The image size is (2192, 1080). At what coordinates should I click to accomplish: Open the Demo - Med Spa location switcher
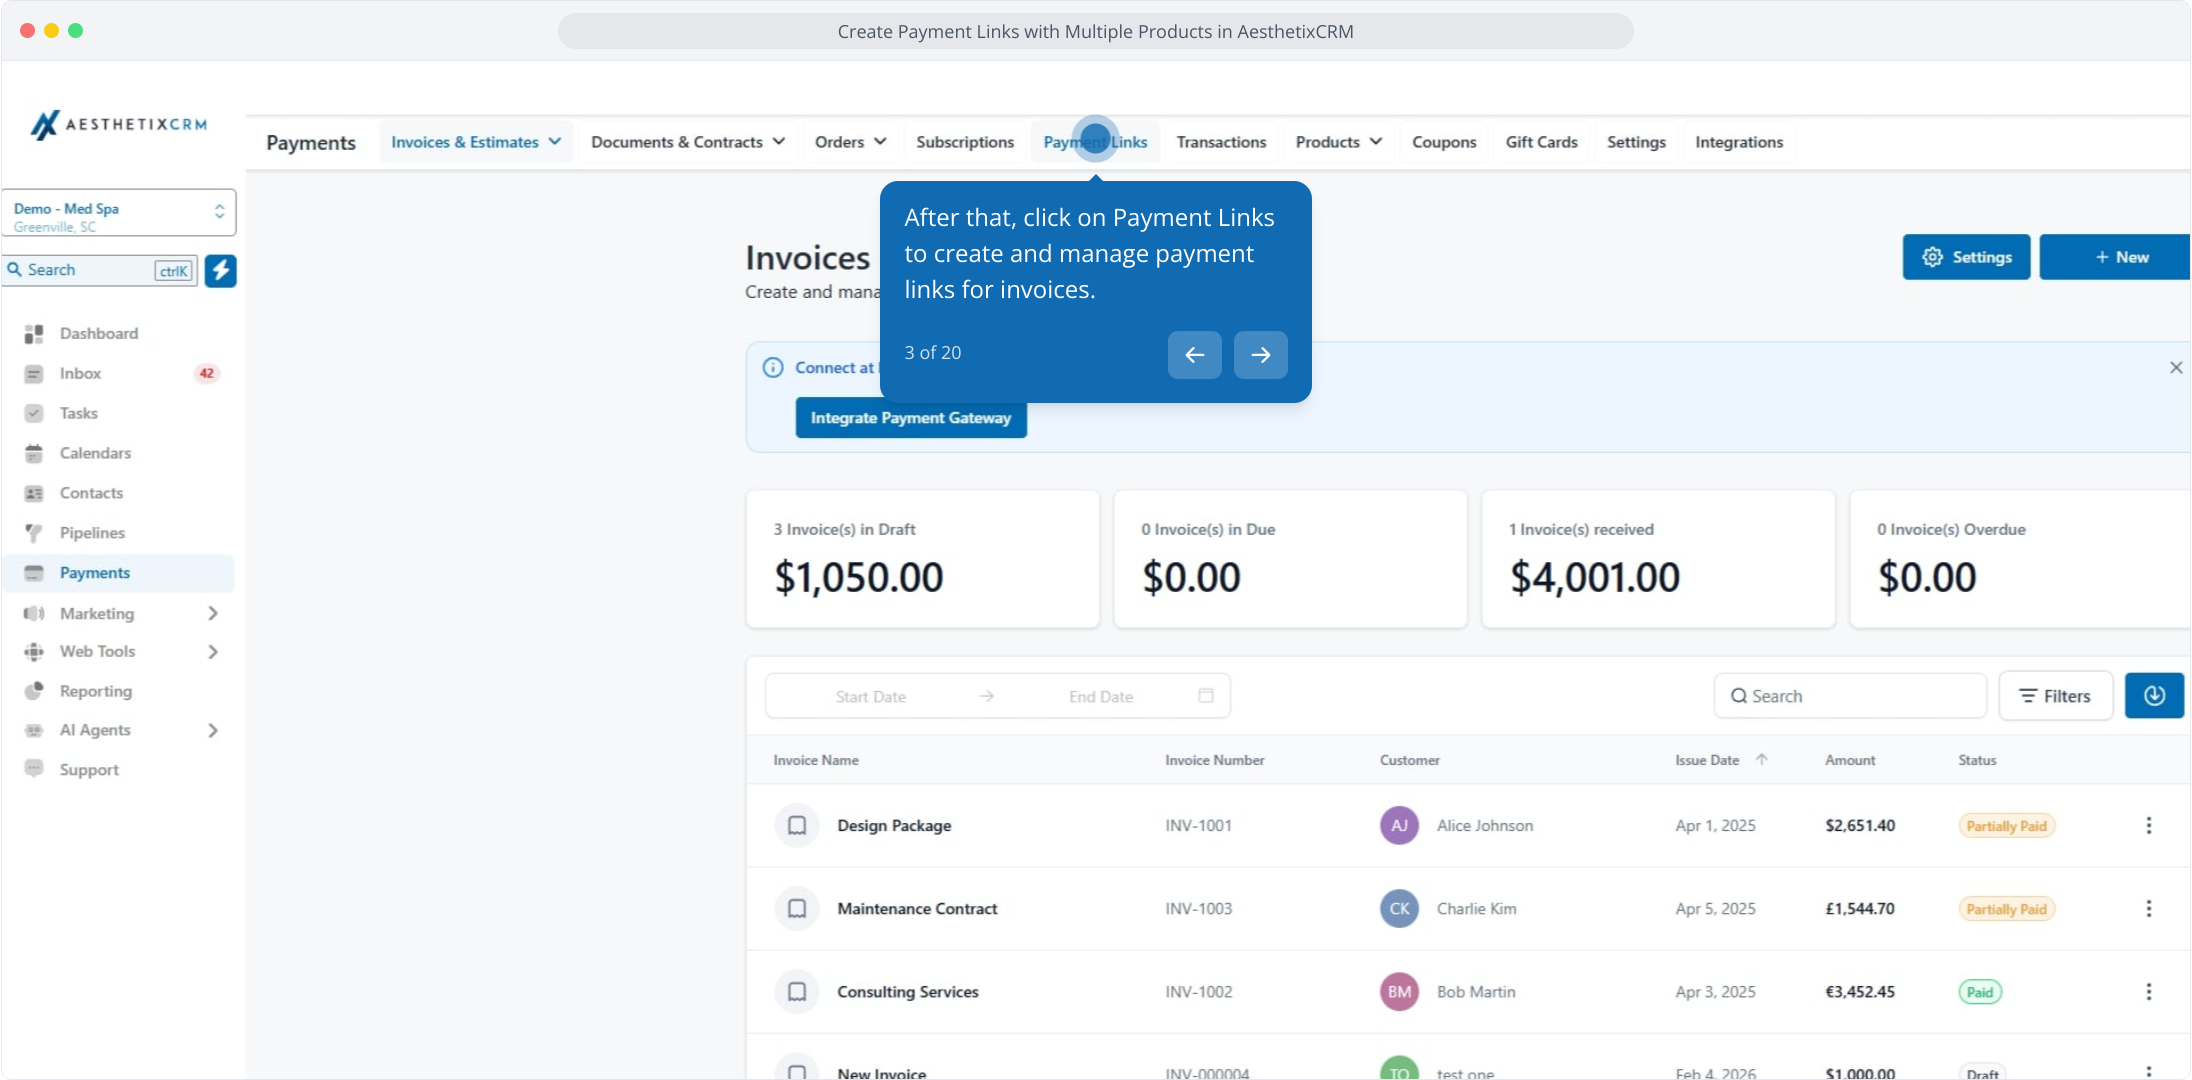[119, 213]
